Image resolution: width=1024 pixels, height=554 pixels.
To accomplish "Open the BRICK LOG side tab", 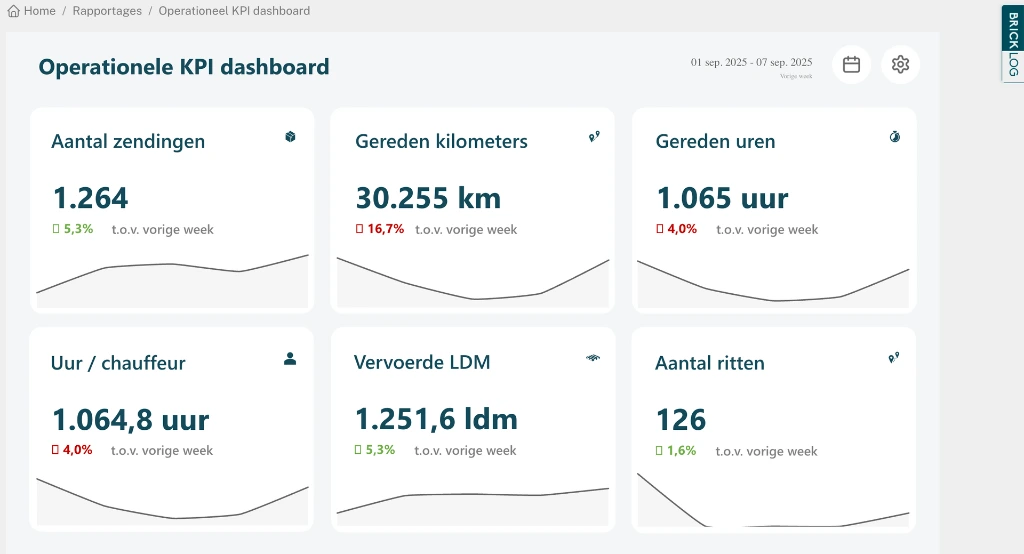I will (x=1012, y=43).
